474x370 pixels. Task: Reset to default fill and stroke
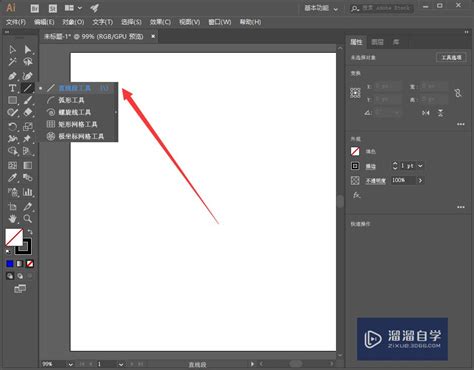pos(8,252)
